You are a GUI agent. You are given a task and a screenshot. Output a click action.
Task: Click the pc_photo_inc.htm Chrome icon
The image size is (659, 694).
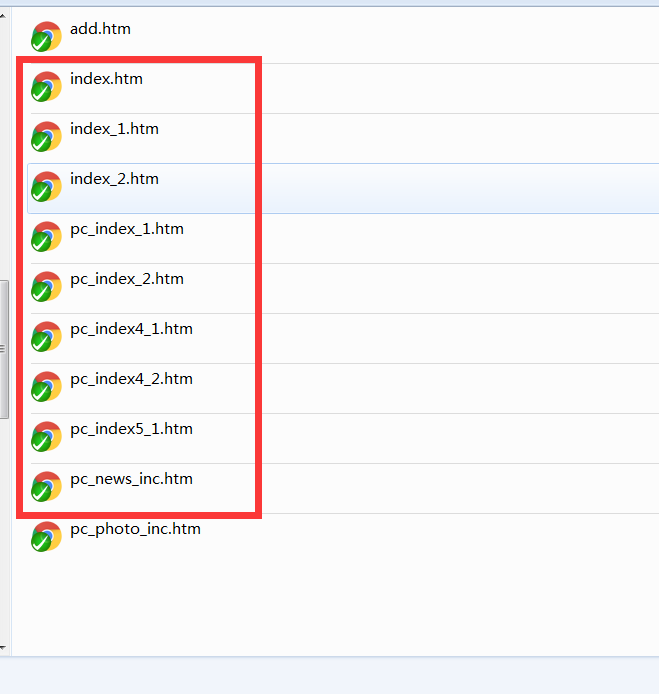[46, 537]
